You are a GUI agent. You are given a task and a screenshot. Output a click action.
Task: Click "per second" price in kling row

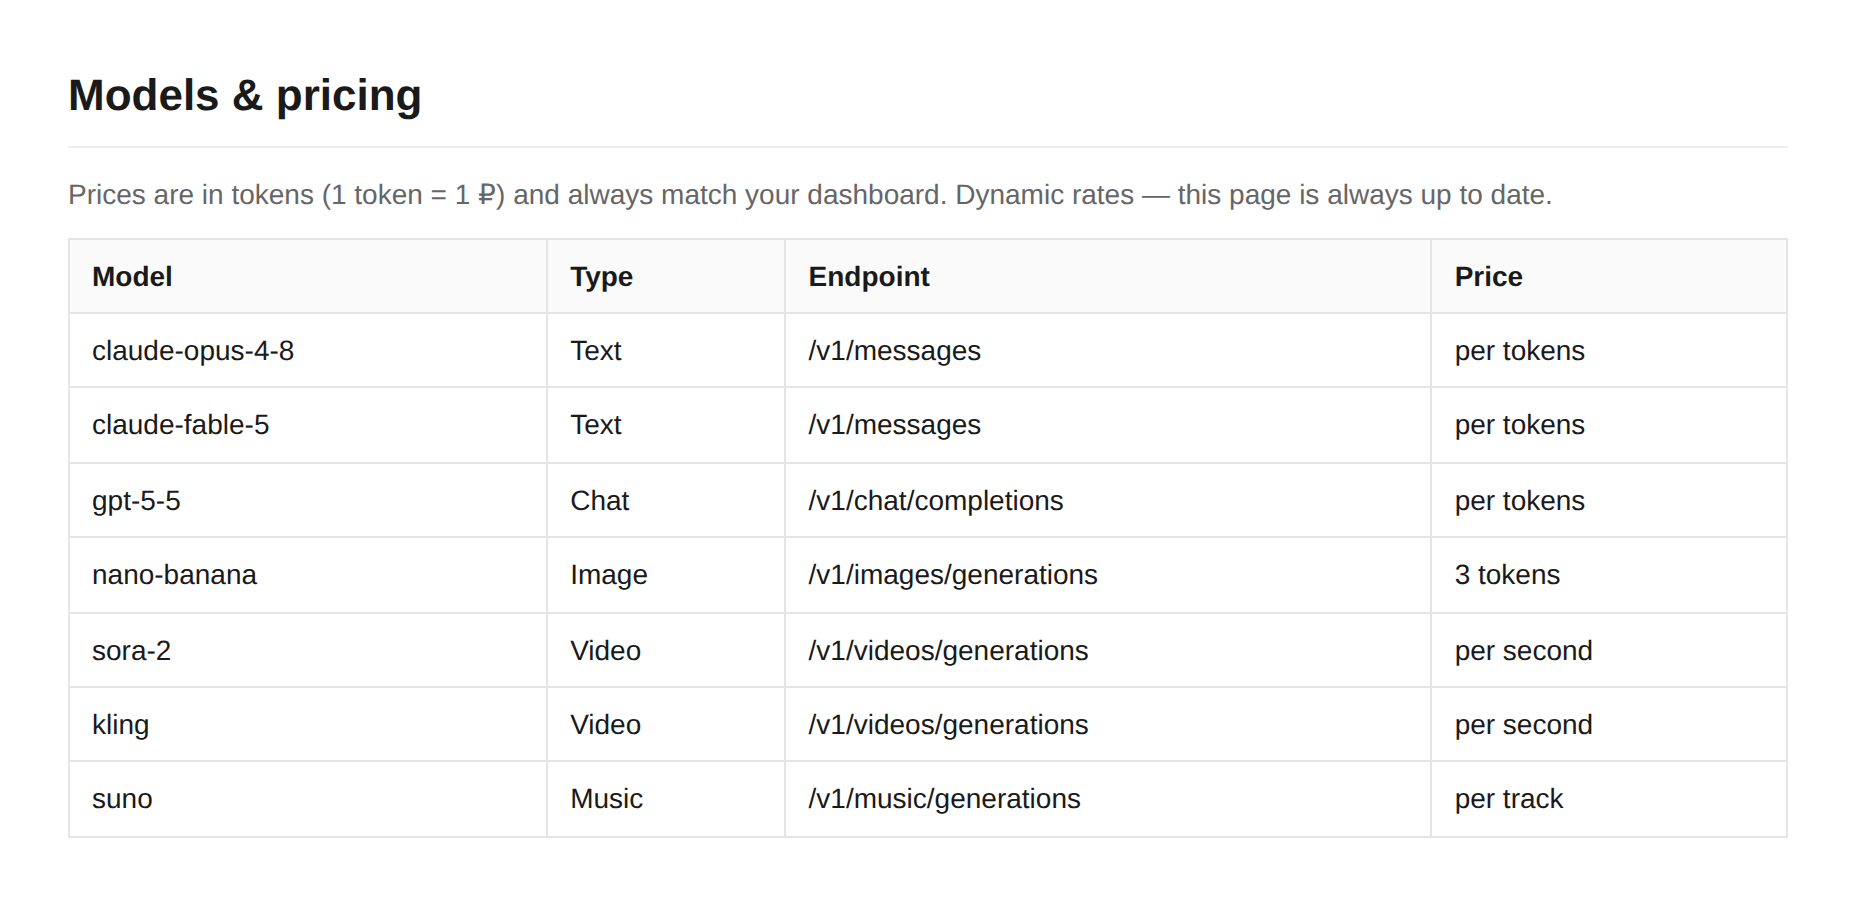pos(1609,725)
